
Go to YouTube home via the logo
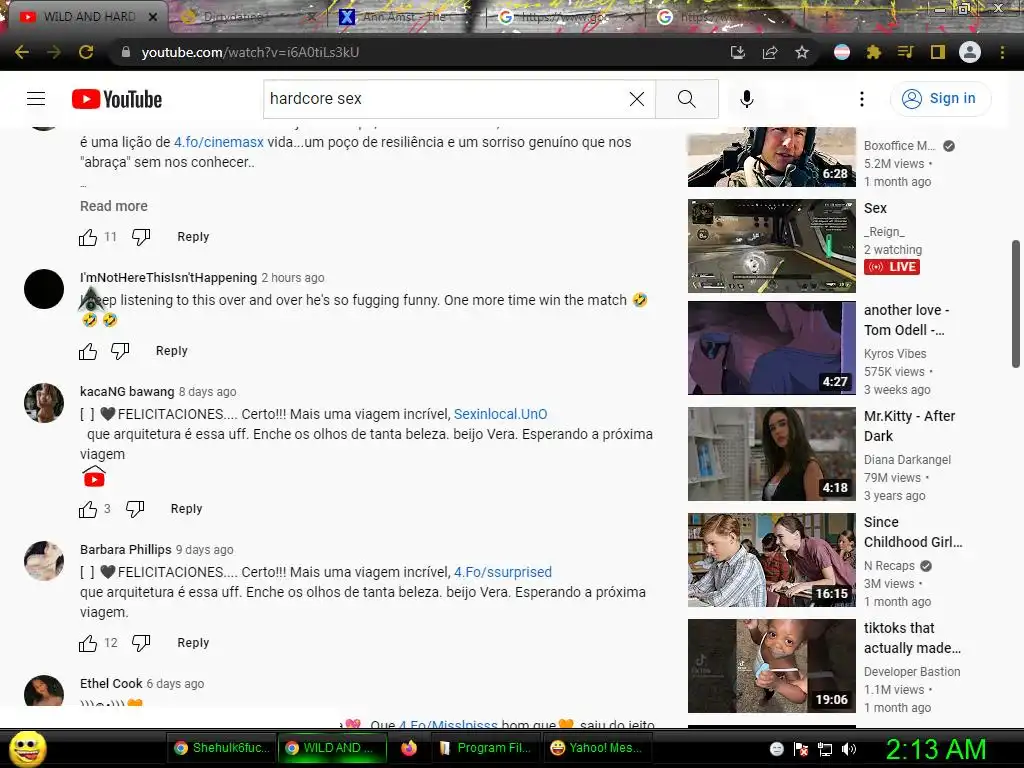(117, 99)
